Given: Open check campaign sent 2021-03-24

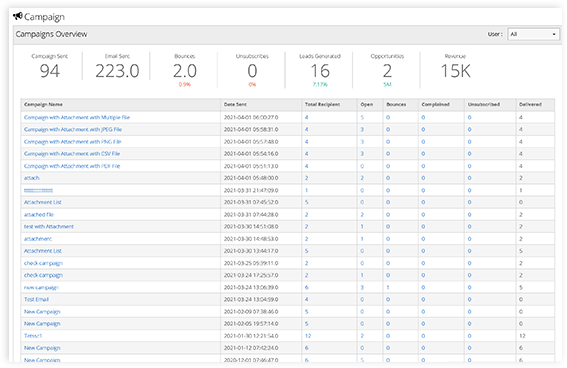Looking at the screenshot, I should point(43,275).
